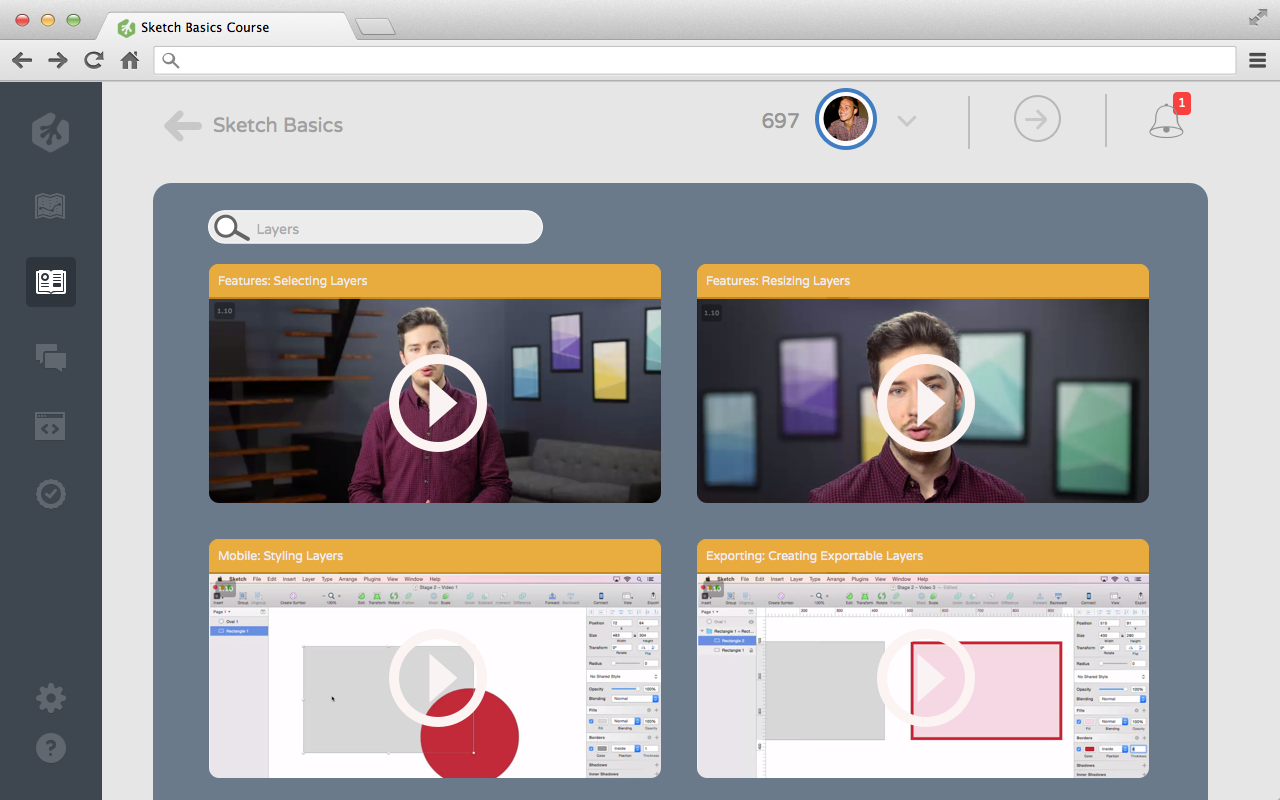Open the code window icon in sidebar
Screen dimensions: 1280x800
(x=51, y=426)
